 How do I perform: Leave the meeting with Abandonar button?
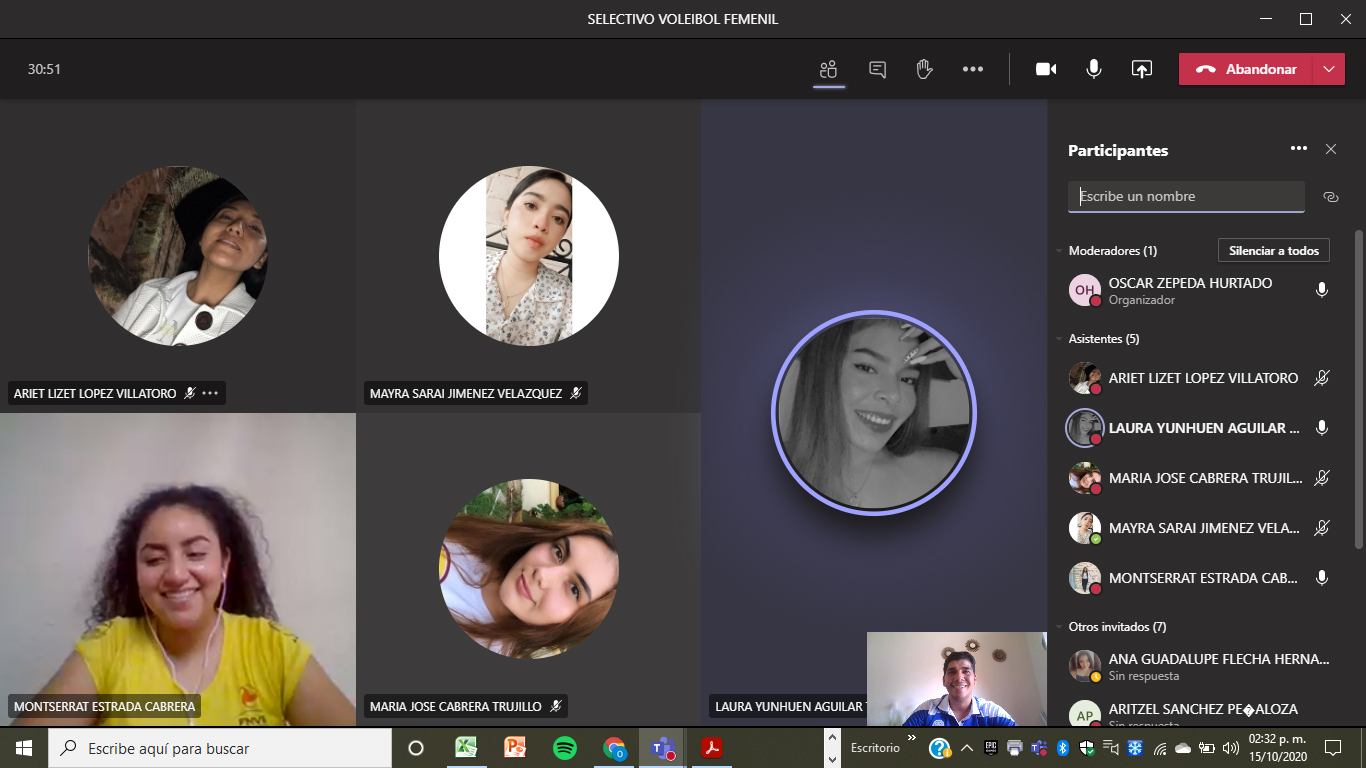coord(1246,69)
